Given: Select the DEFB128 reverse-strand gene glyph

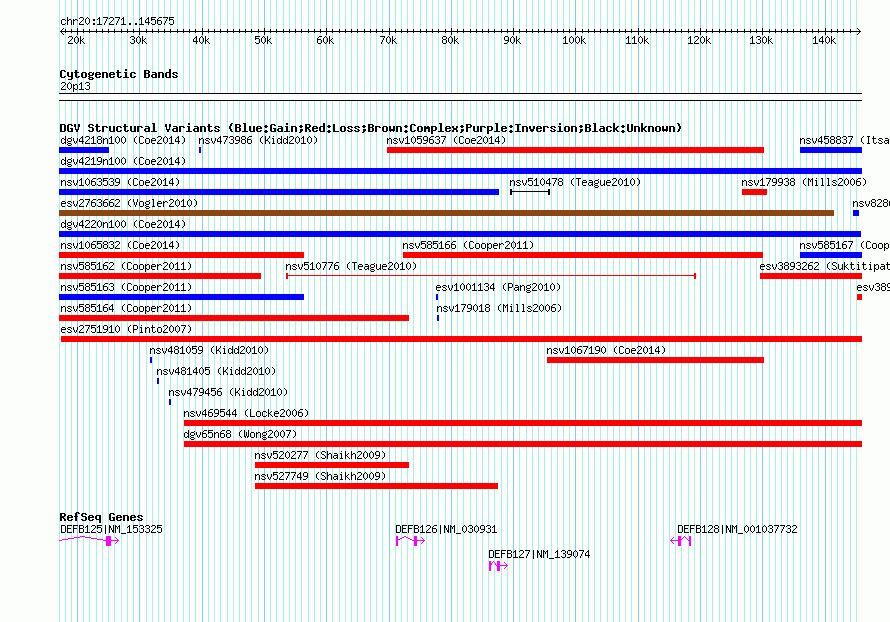Looking at the screenshot, I should click(x=681, y=541).
